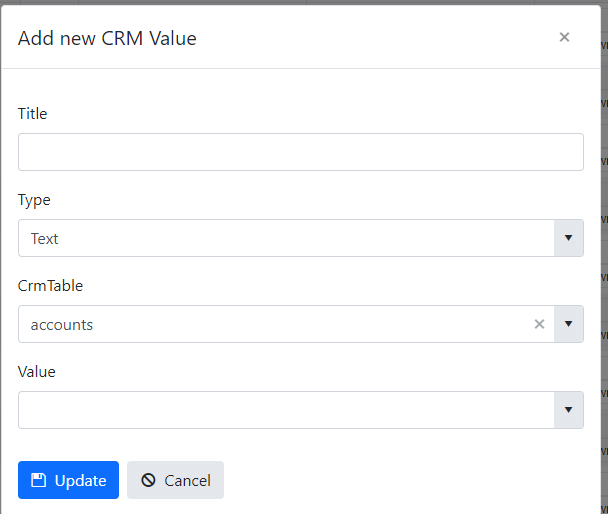The image size is (608, 514).
Task: Click the ban icon on Cancel
Action: (148, 480)
